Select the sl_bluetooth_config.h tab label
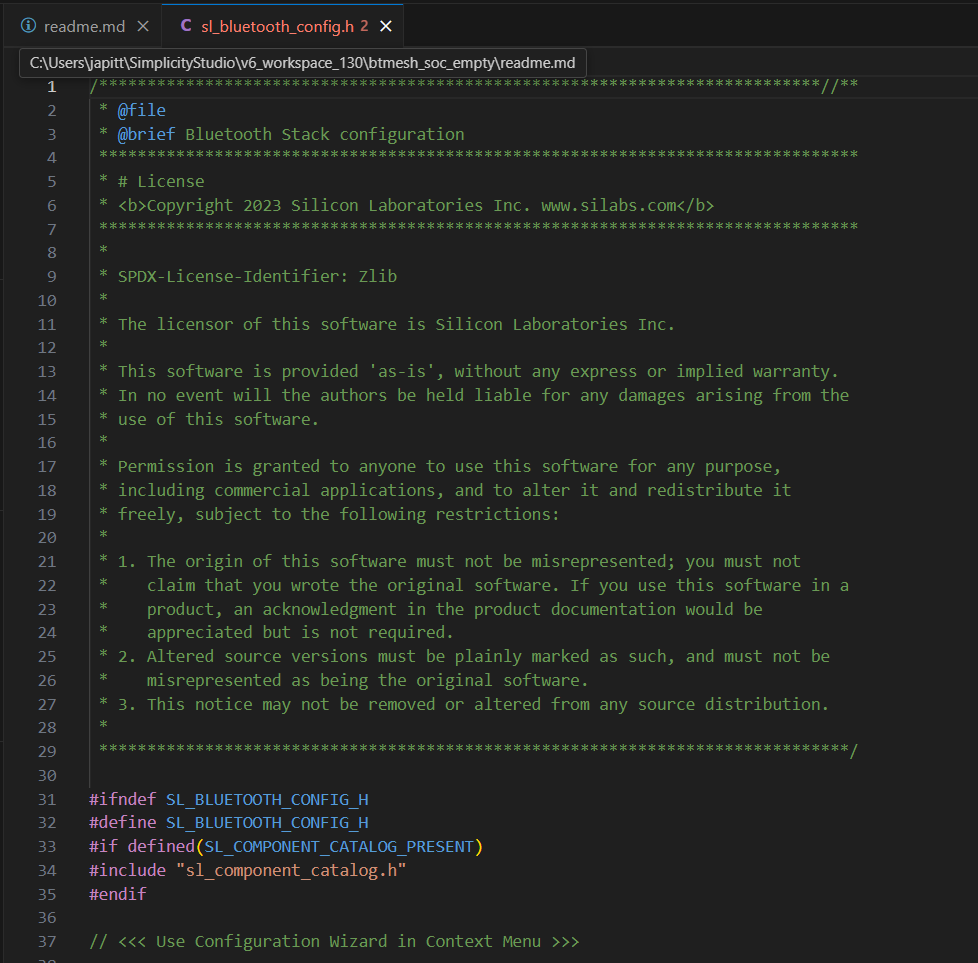 pyautogui.click(x=277, y=26)
